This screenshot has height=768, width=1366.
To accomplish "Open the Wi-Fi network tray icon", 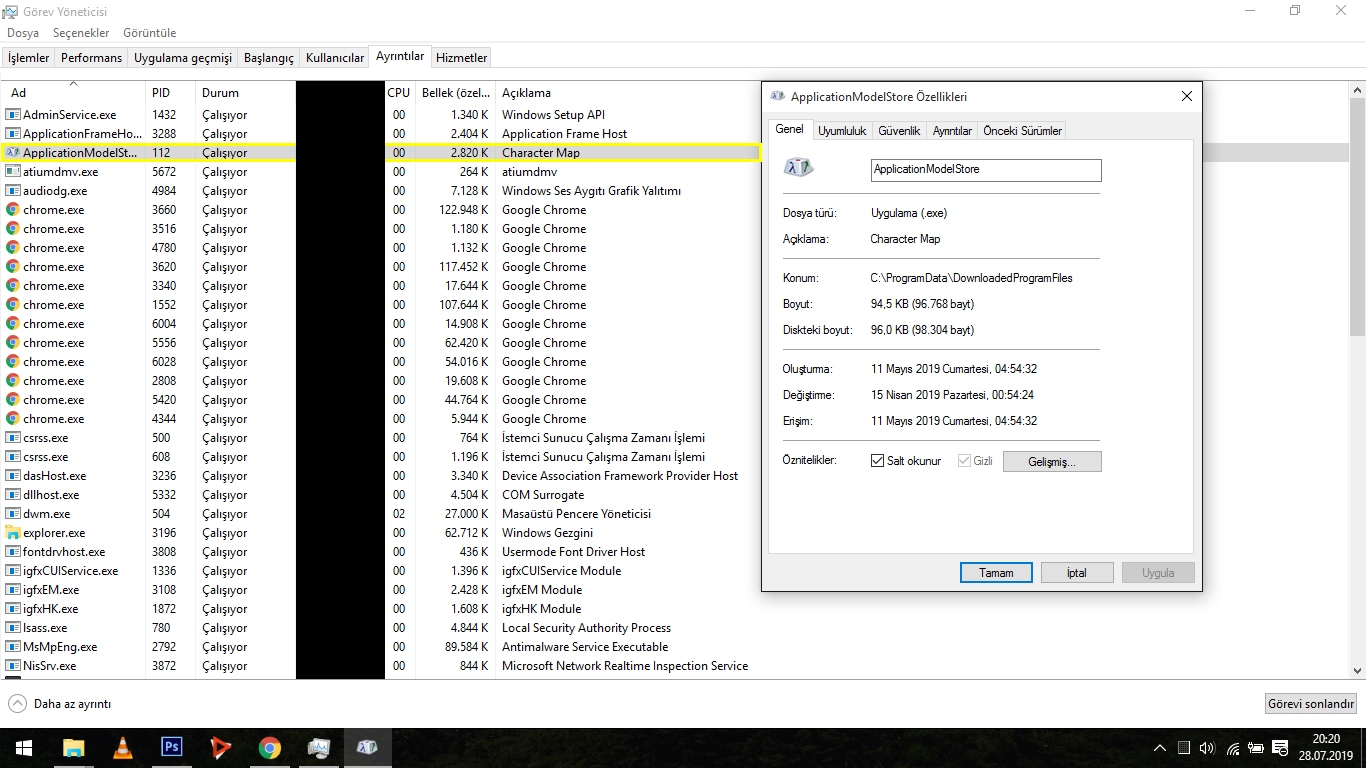I will 1232,748.
